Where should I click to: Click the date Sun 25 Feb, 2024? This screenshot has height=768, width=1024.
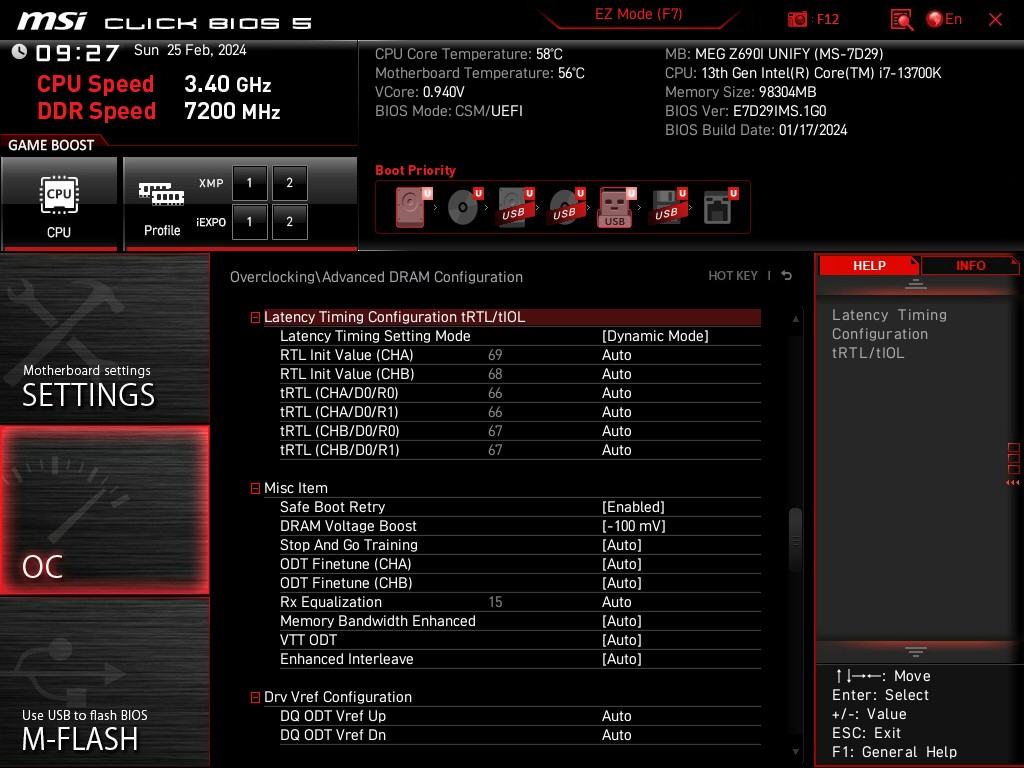[190, 50]
